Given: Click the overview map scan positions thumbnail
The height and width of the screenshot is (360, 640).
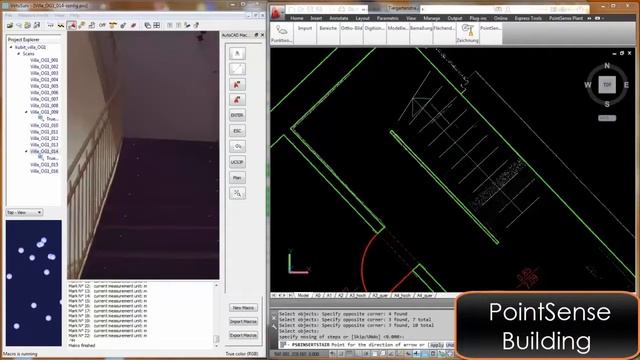Looking at the screenshot, I should pos(33,283).
